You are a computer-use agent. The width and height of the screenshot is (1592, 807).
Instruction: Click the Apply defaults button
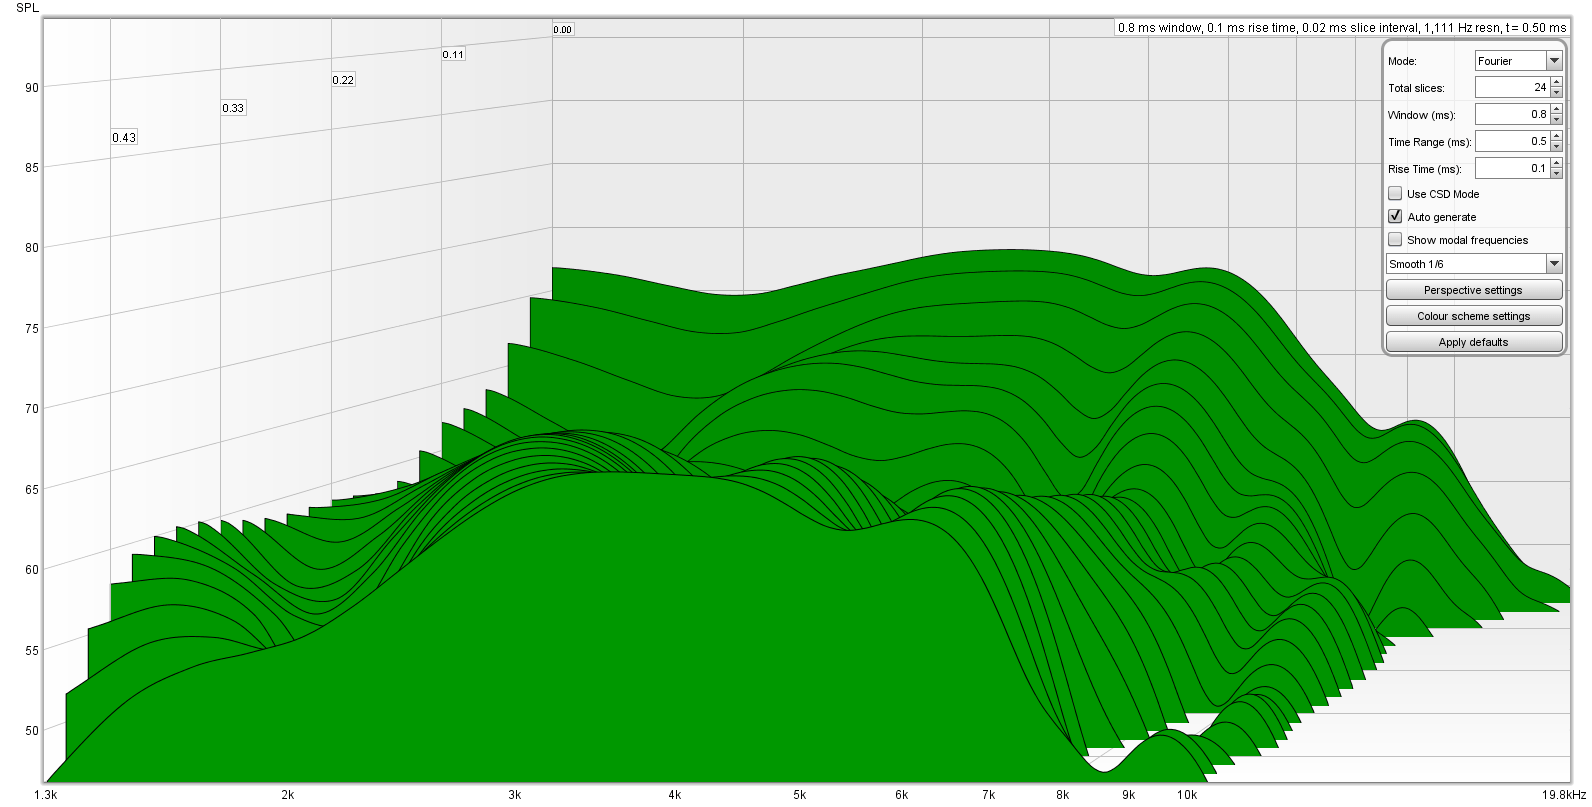[1474, 342]
